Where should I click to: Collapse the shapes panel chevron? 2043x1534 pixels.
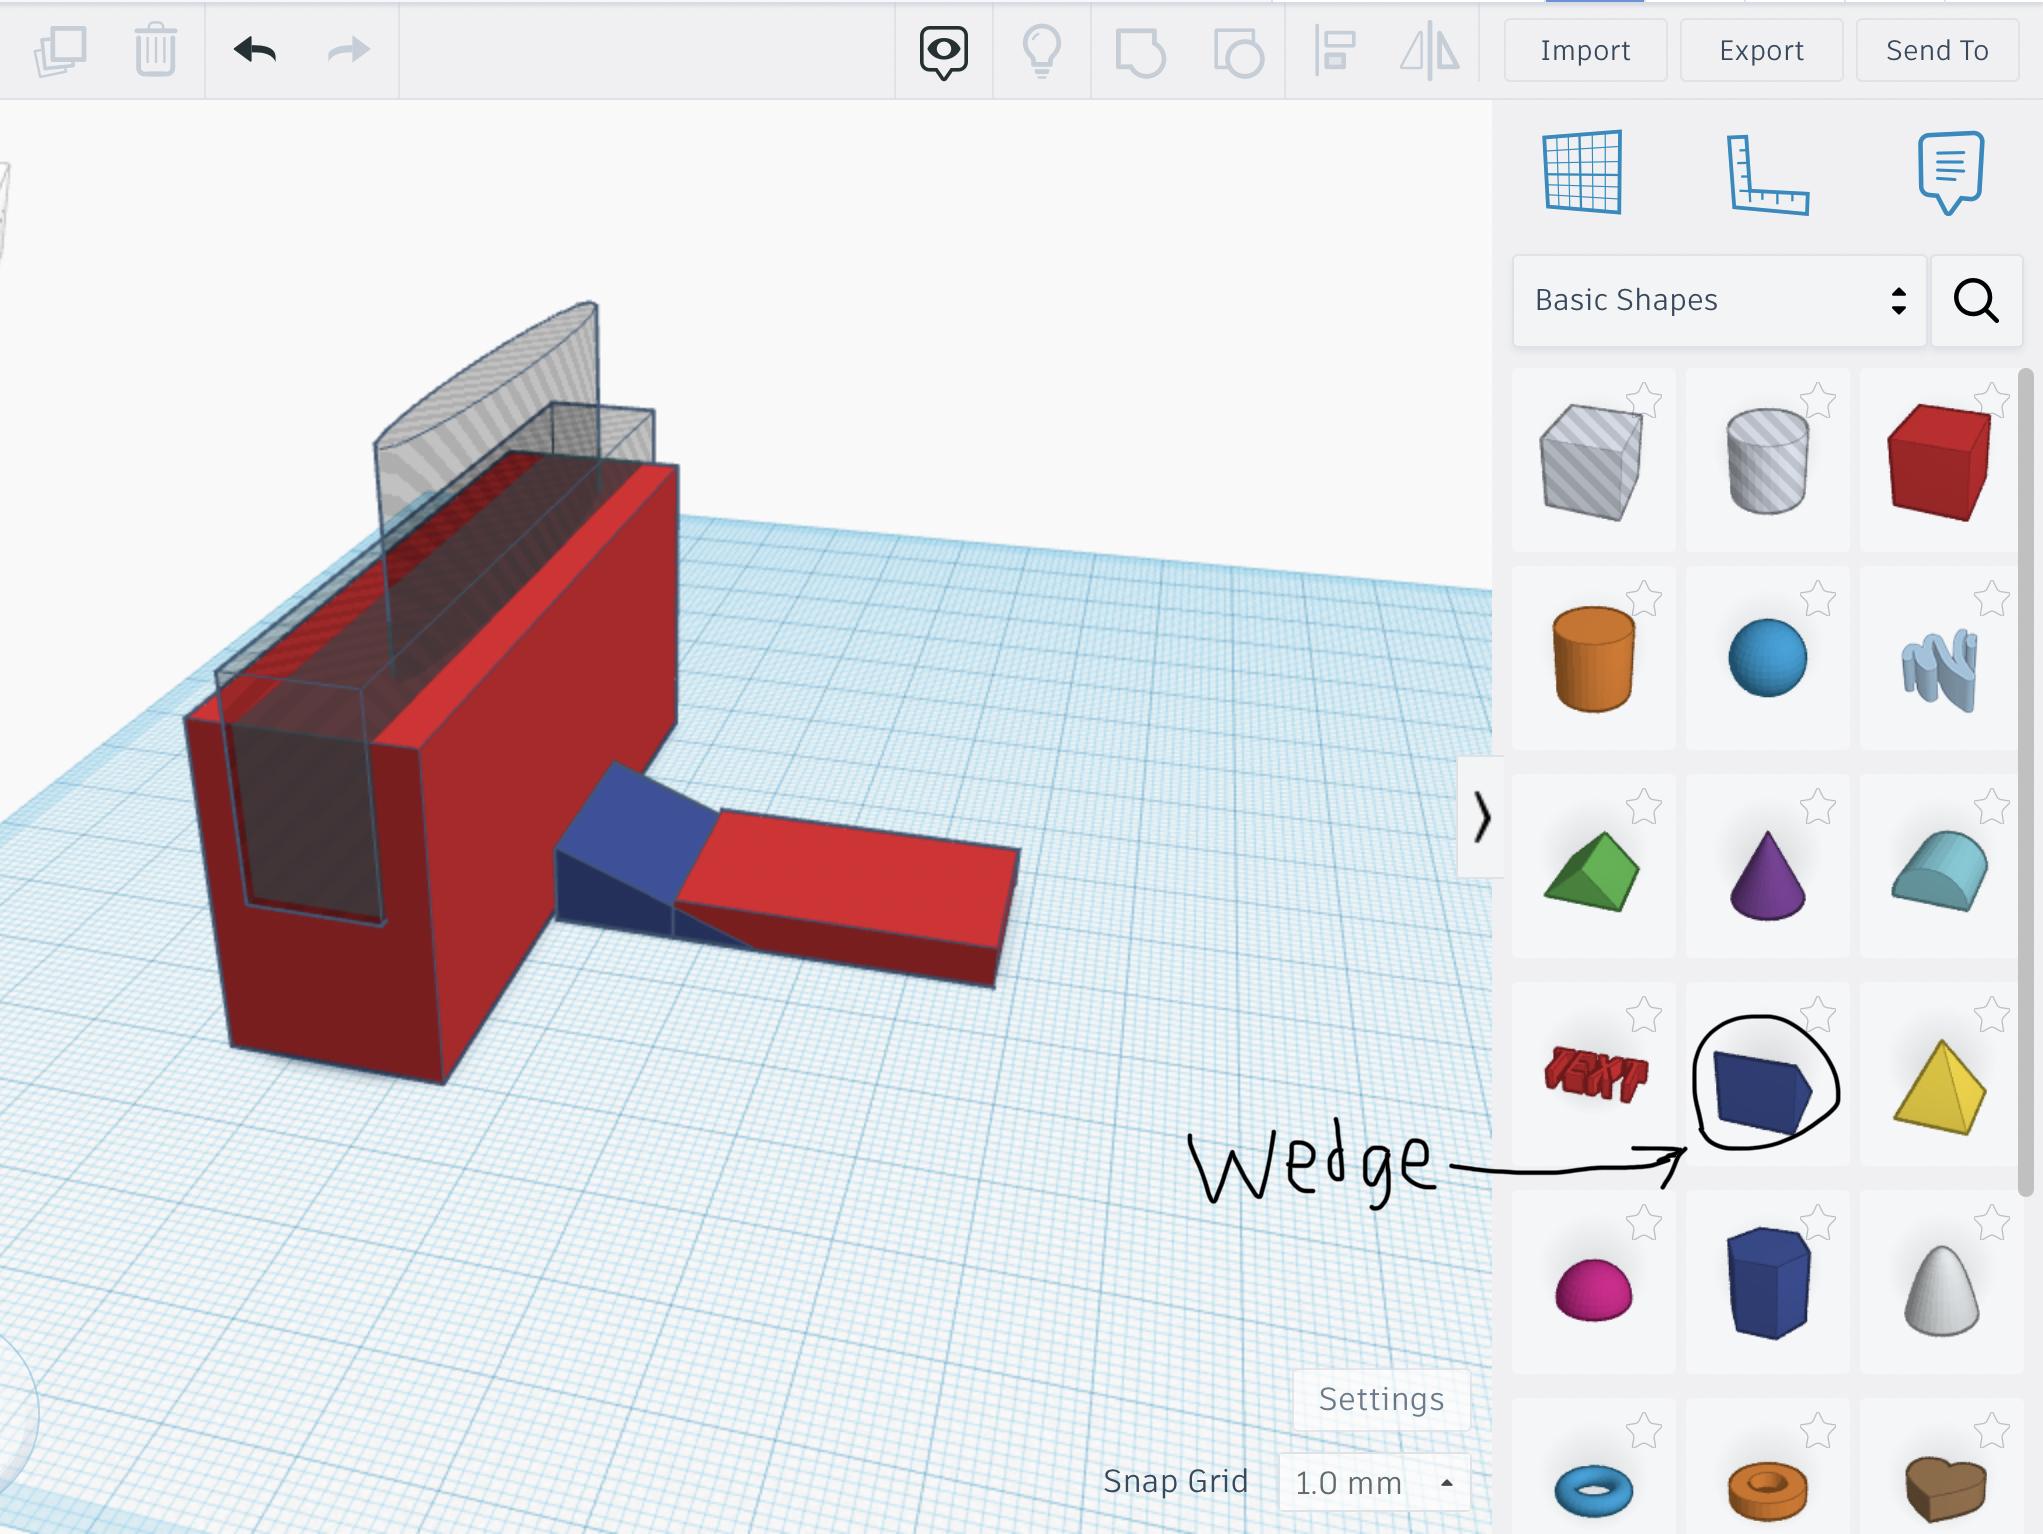click(x=1482, y=817)
